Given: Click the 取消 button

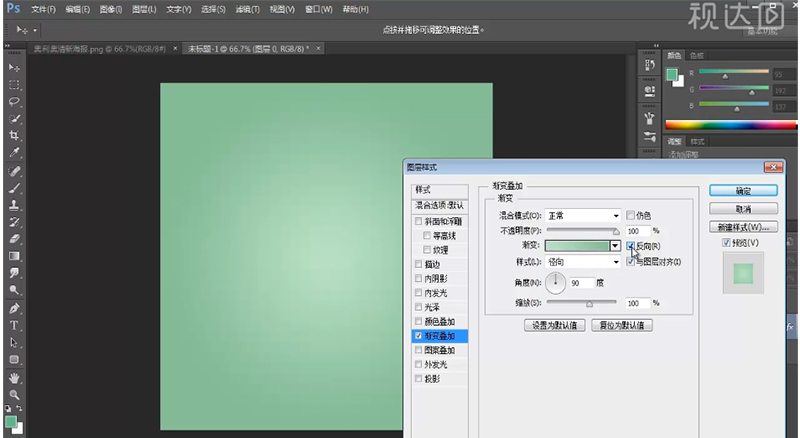Looking at the screenshot, I should 743,209.
